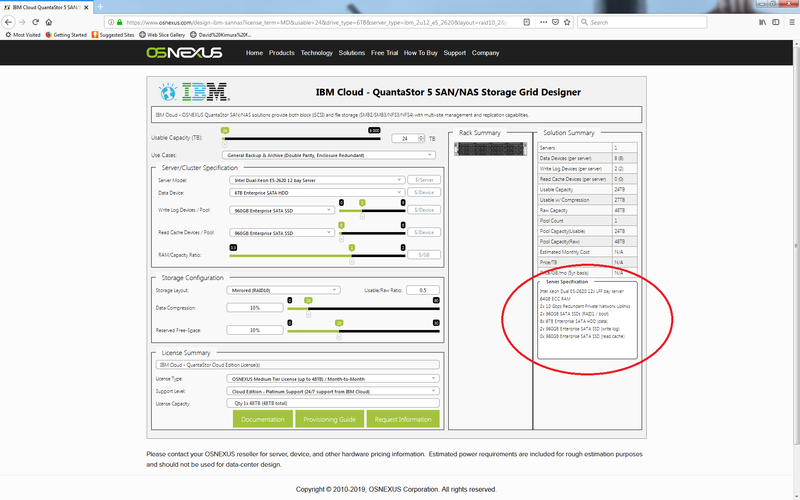Image resolution: width=800 pixels, height=500 pixels.
Task: Open the Support menu item
Action: pyautogui.click(x=455, y=53)
